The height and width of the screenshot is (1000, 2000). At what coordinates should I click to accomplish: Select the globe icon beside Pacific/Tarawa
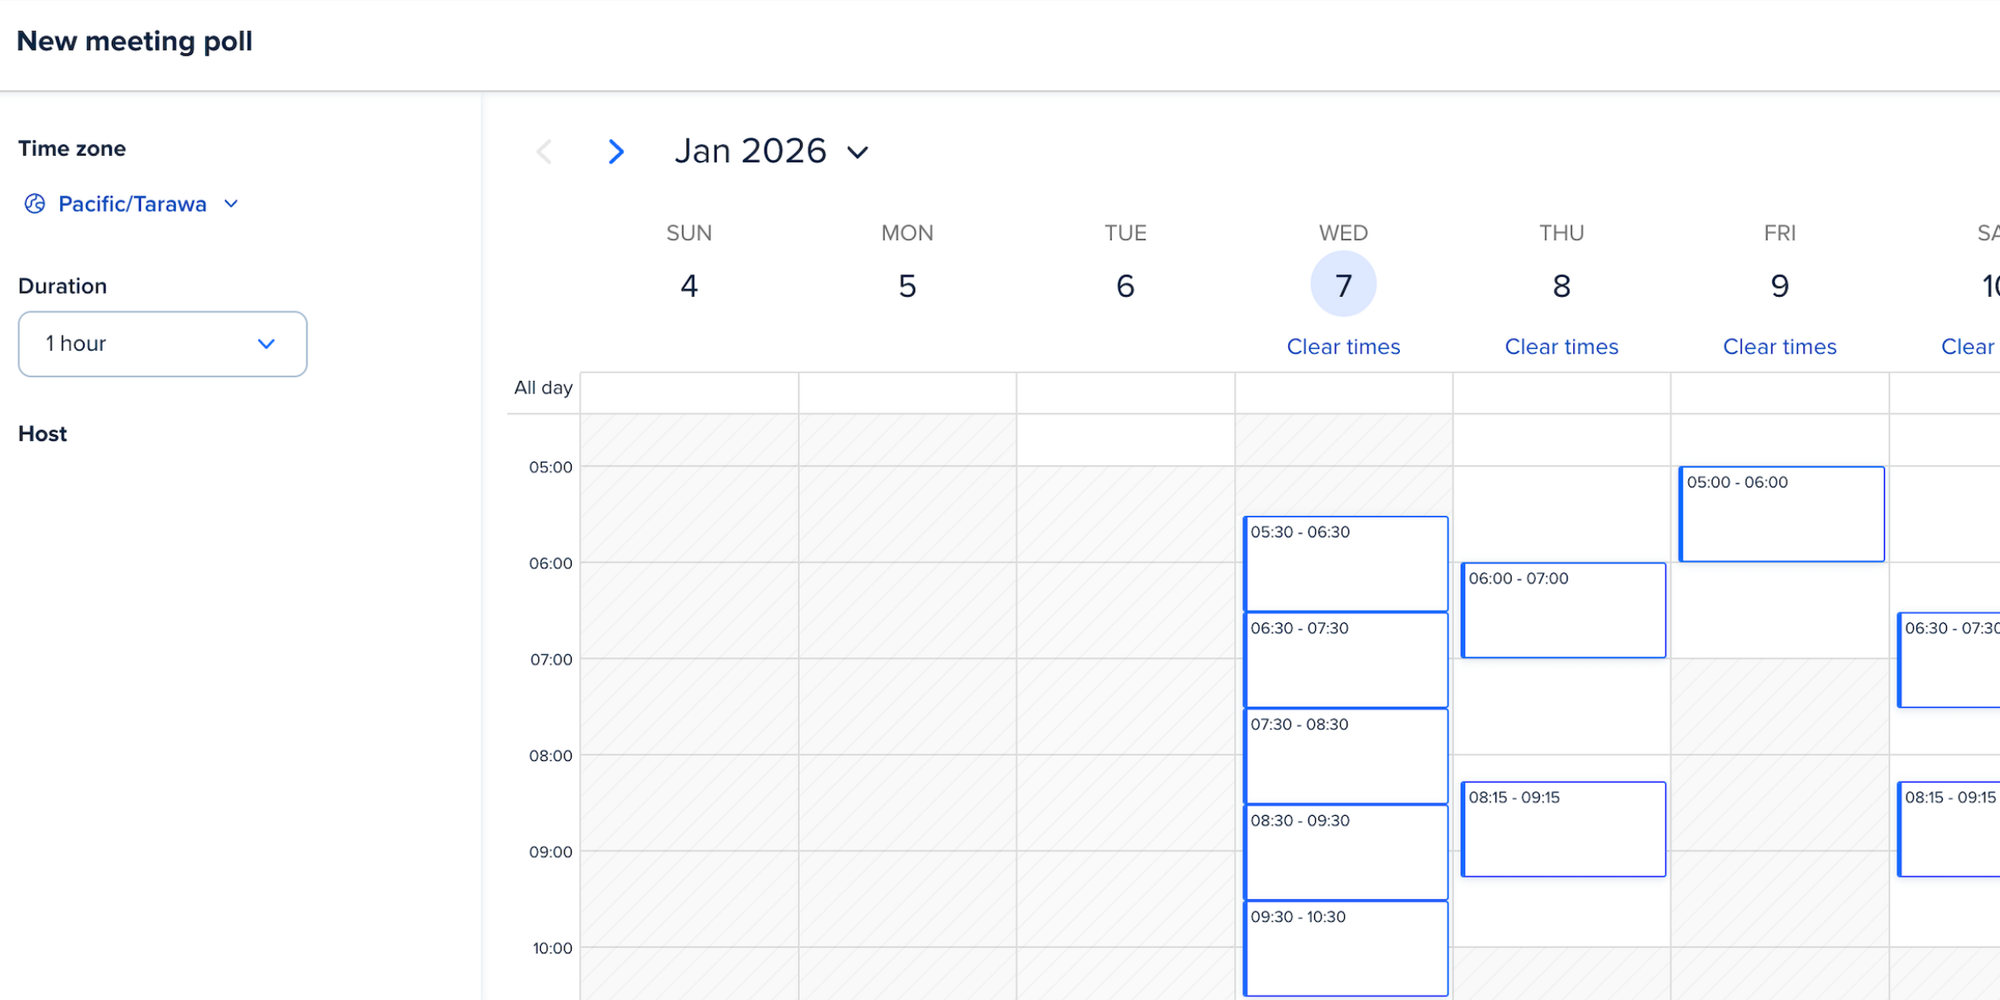point(36,203)
